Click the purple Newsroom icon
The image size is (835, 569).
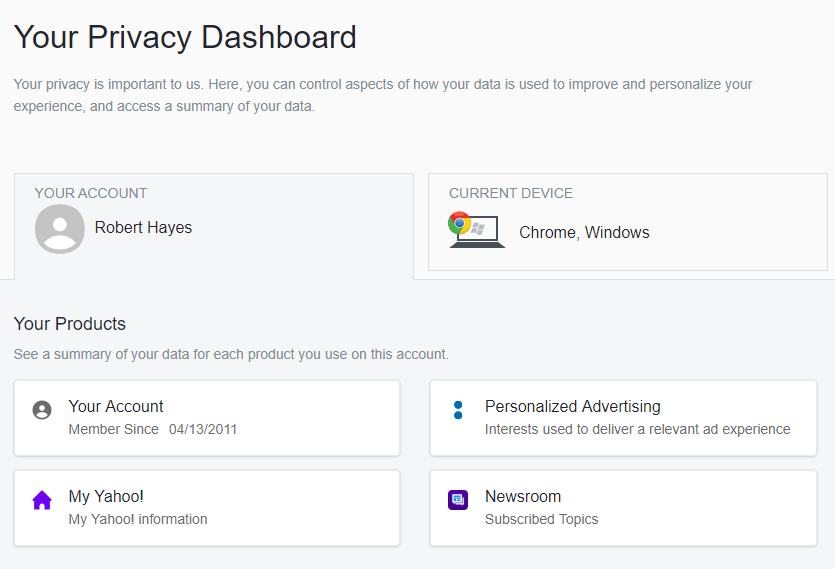pos(458,500)
